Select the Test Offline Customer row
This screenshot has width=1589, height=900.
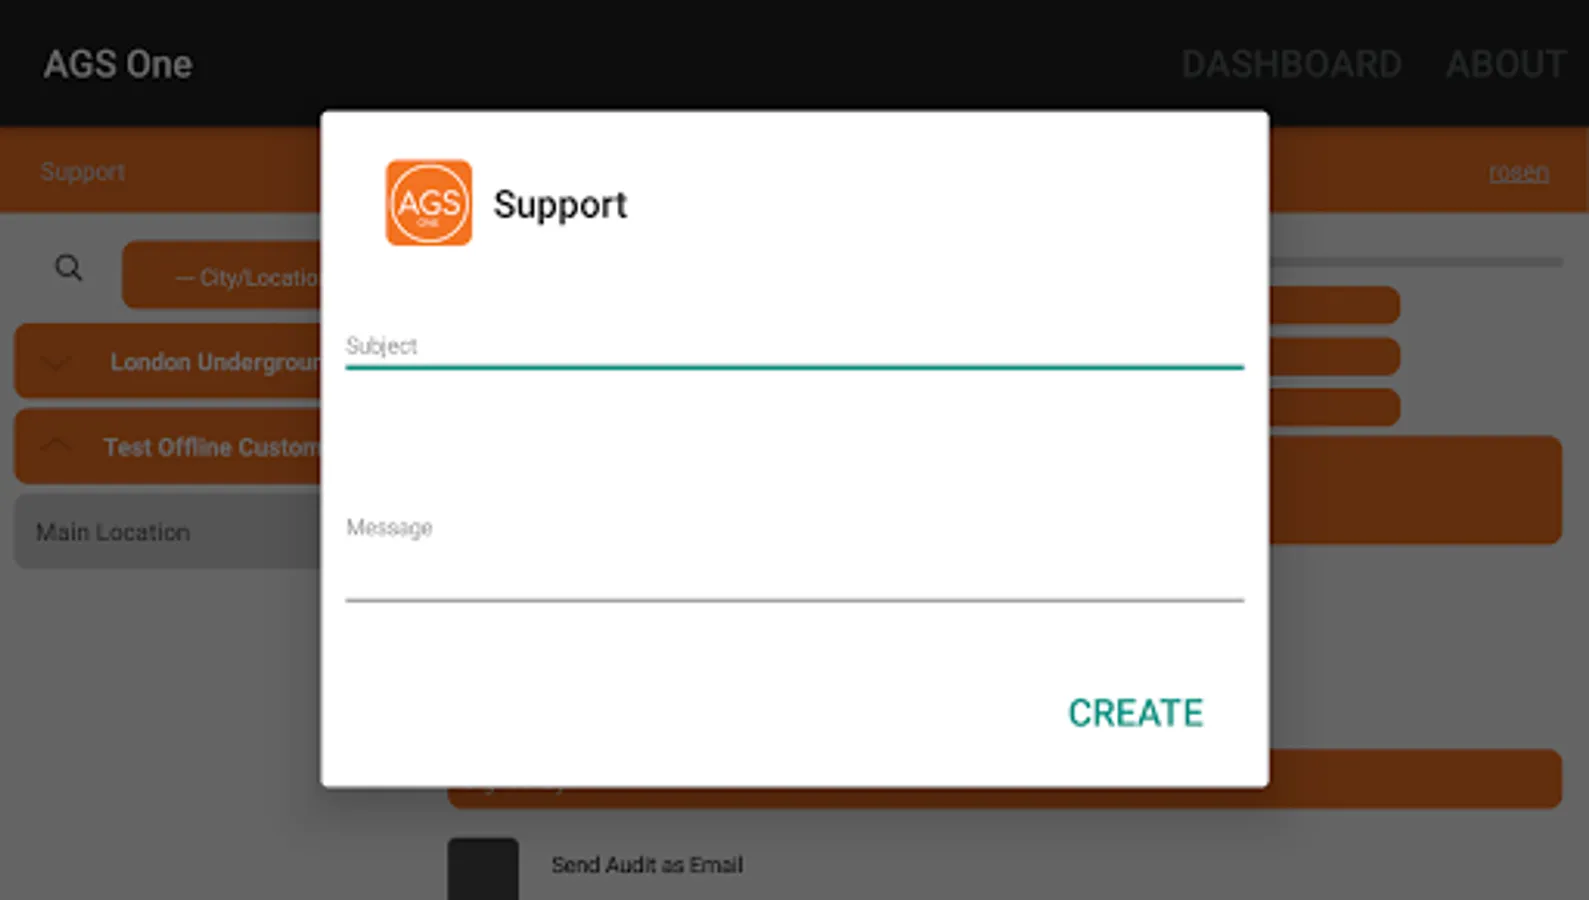tap(168, 446)
